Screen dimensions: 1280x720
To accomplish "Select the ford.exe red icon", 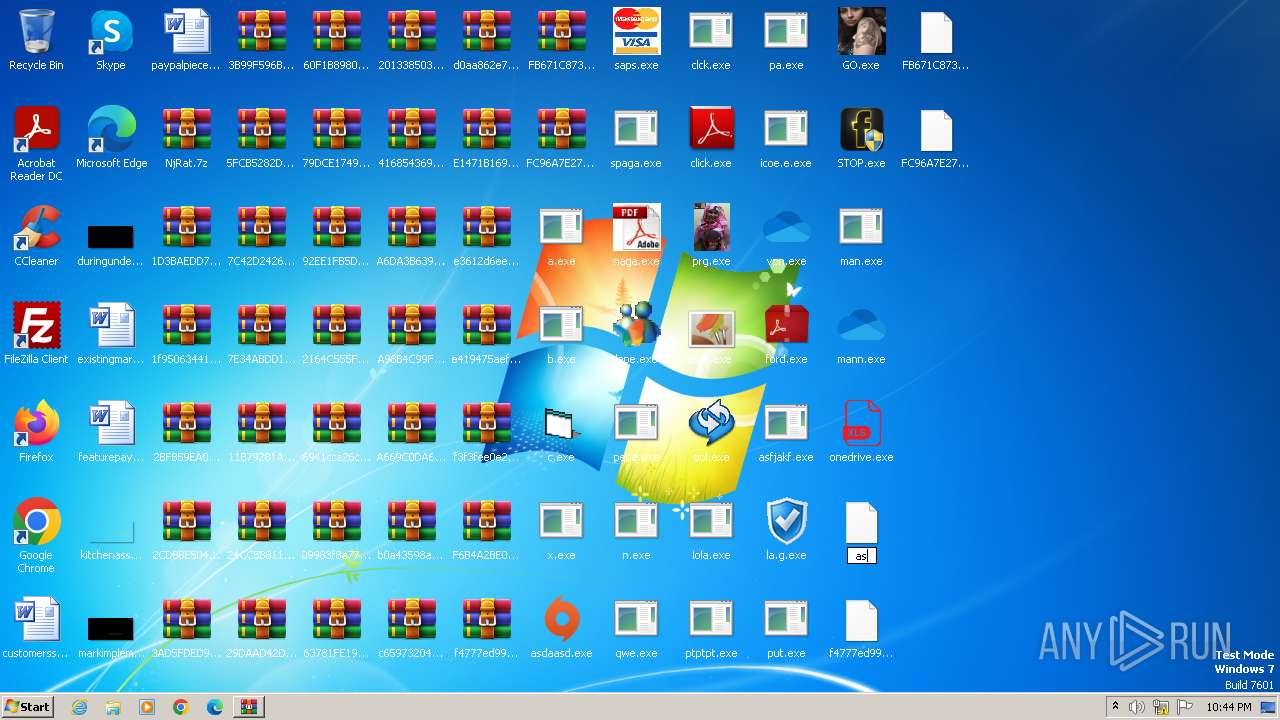I will [786, 334].
